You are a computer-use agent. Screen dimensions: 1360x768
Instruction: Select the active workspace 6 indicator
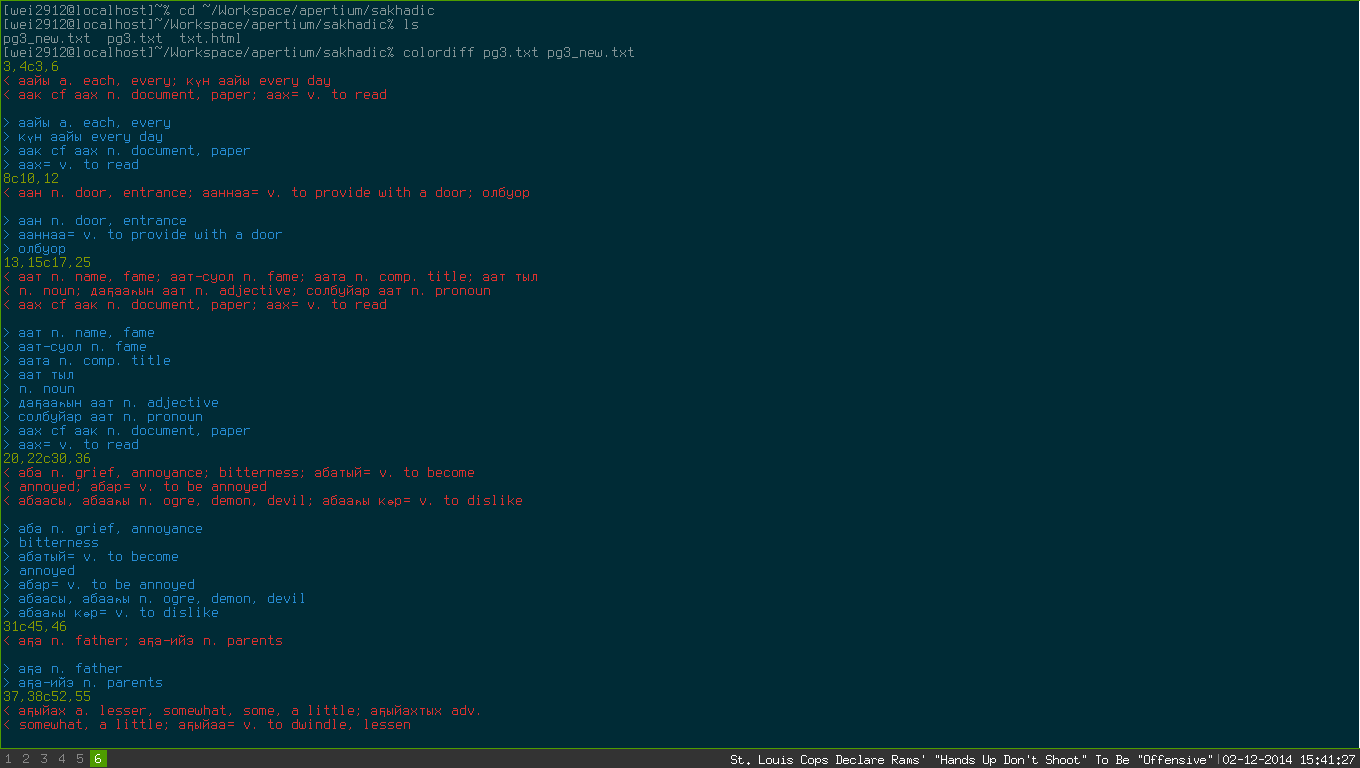(x=98, y=759)
